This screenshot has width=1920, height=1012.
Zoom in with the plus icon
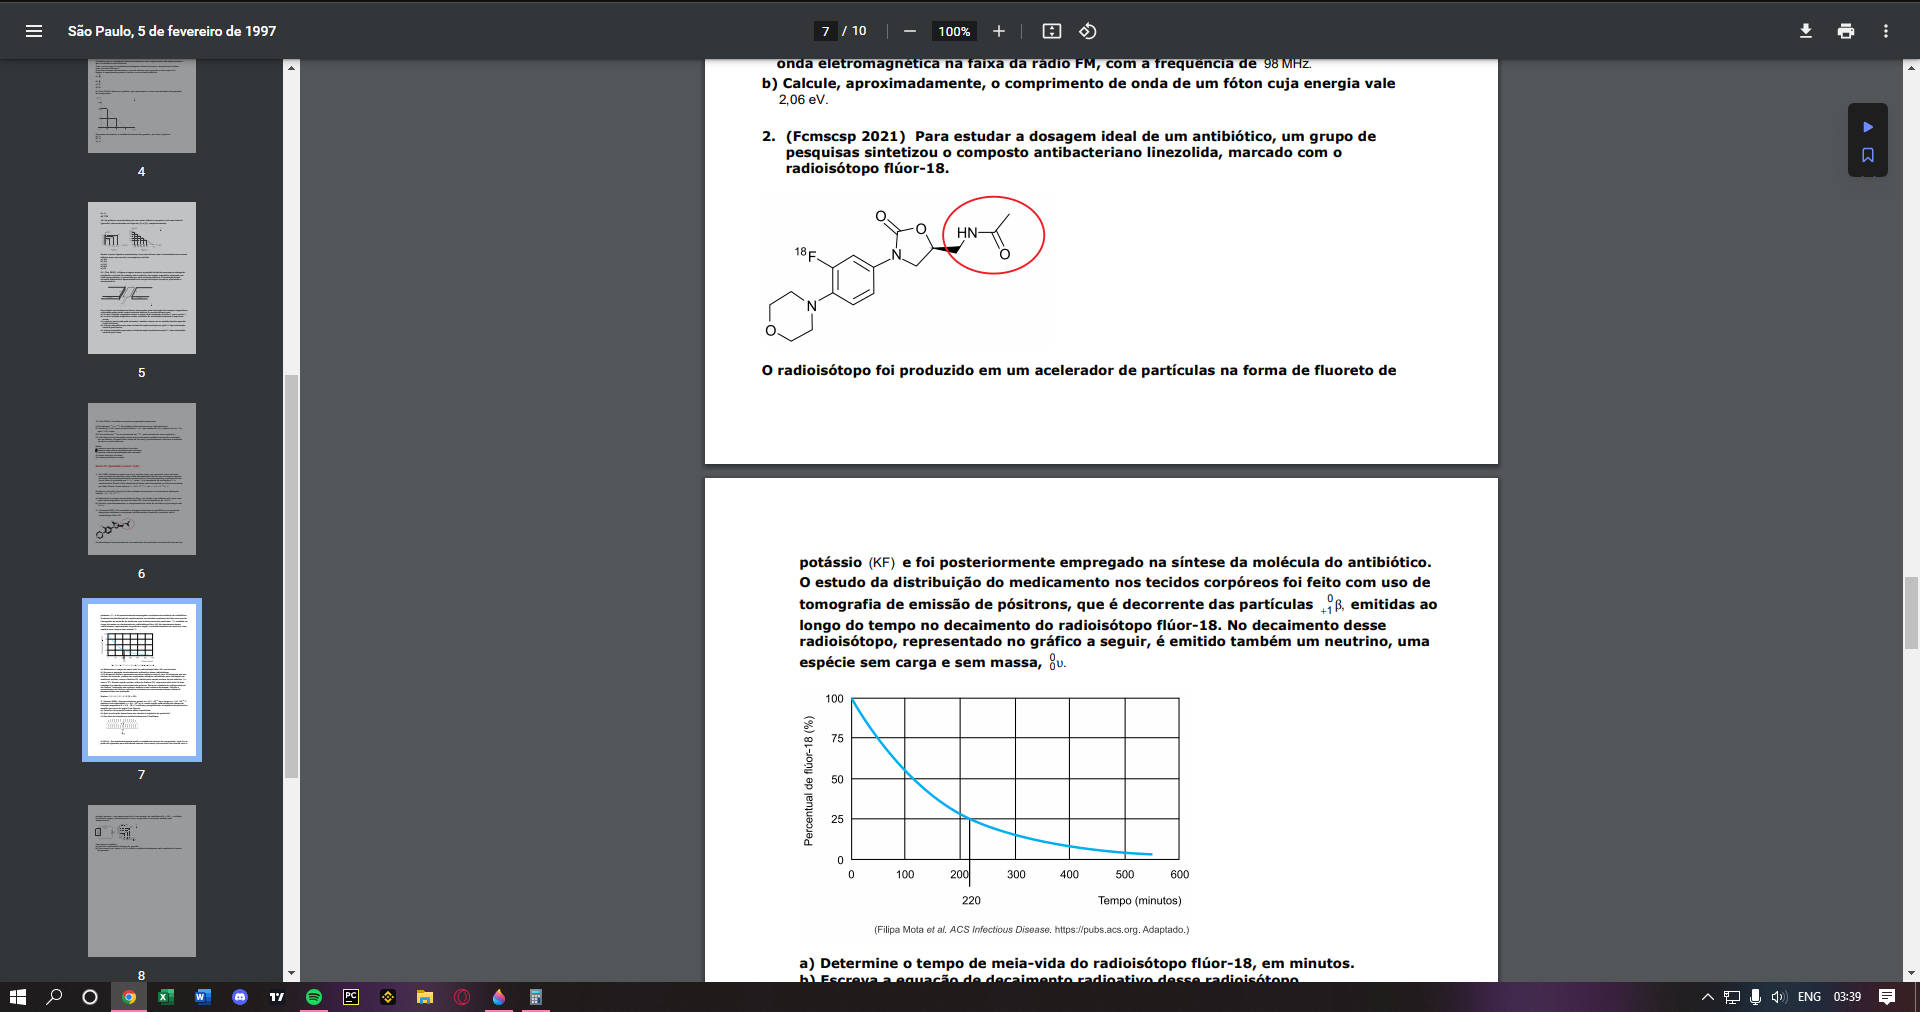pos(999,31)
